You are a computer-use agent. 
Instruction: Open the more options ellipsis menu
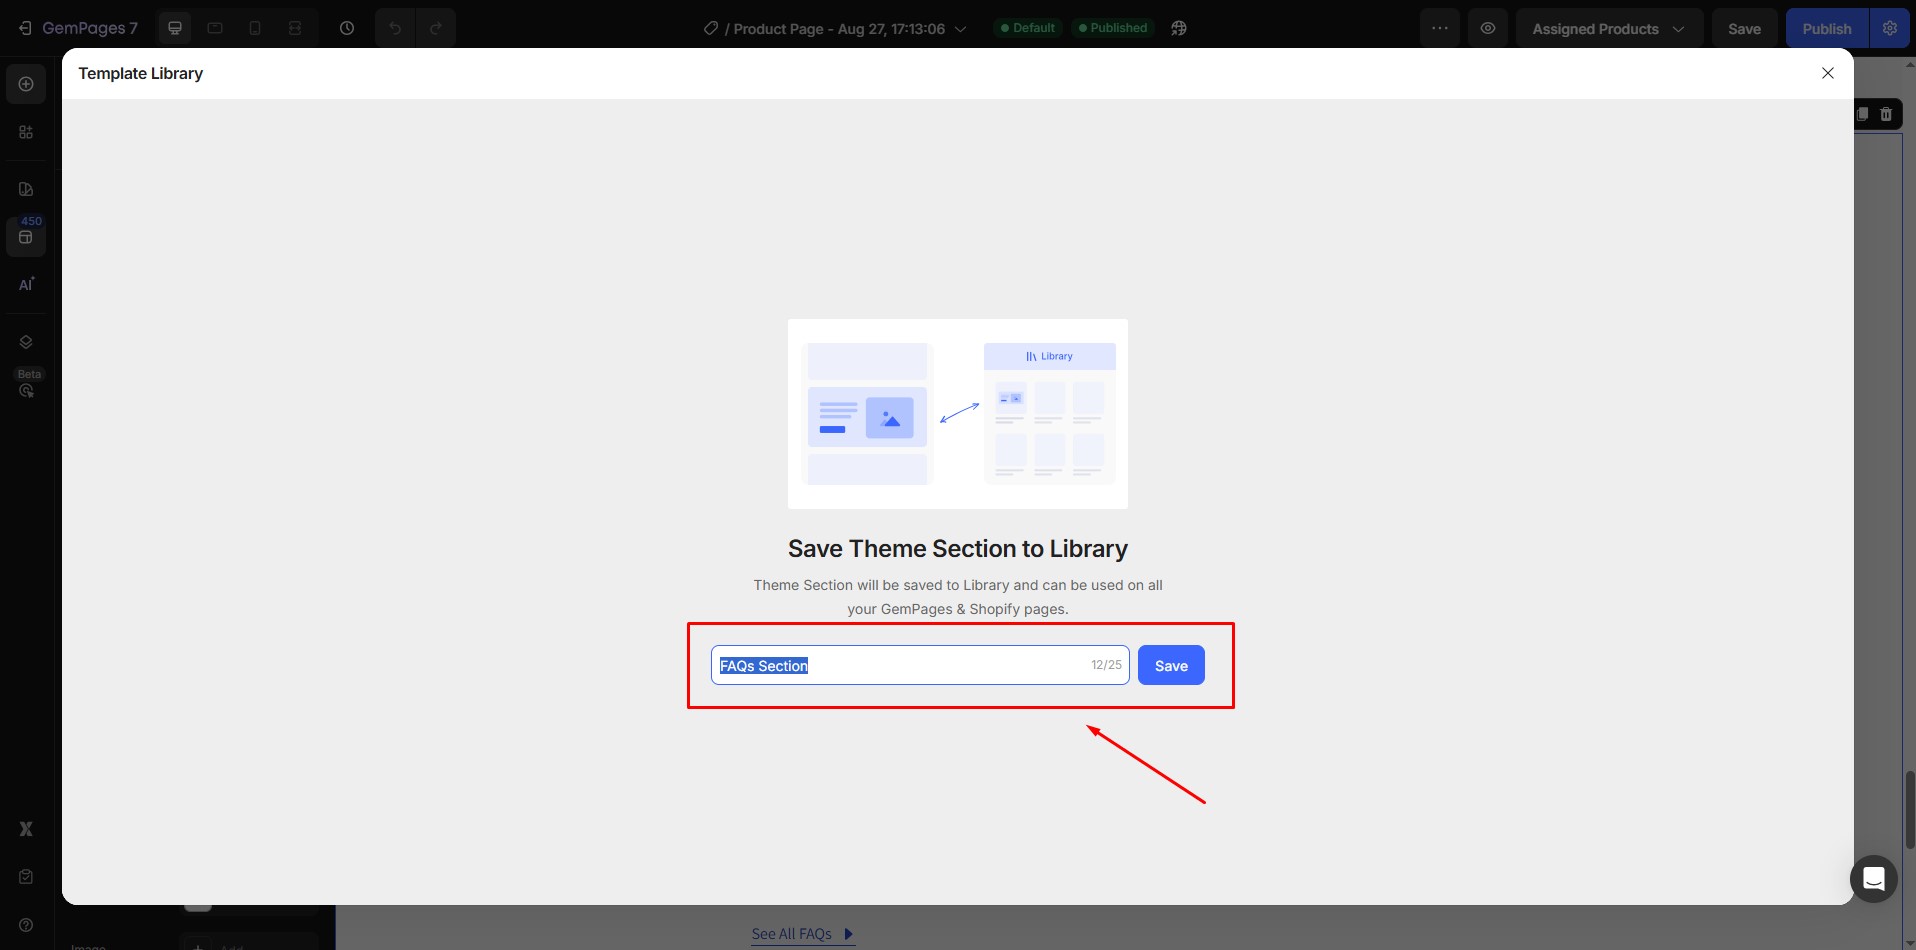coord(1440,28)
